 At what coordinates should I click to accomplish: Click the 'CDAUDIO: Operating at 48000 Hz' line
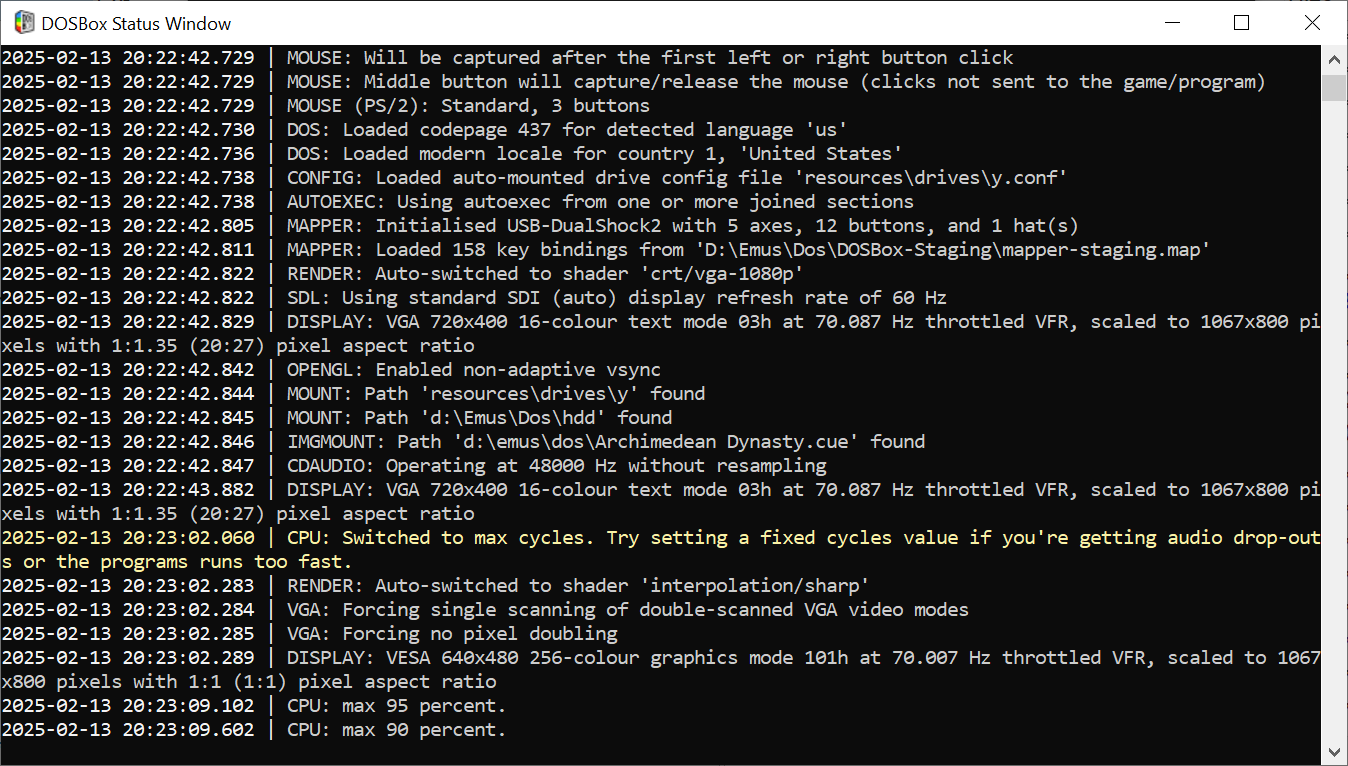coord(414,465)
